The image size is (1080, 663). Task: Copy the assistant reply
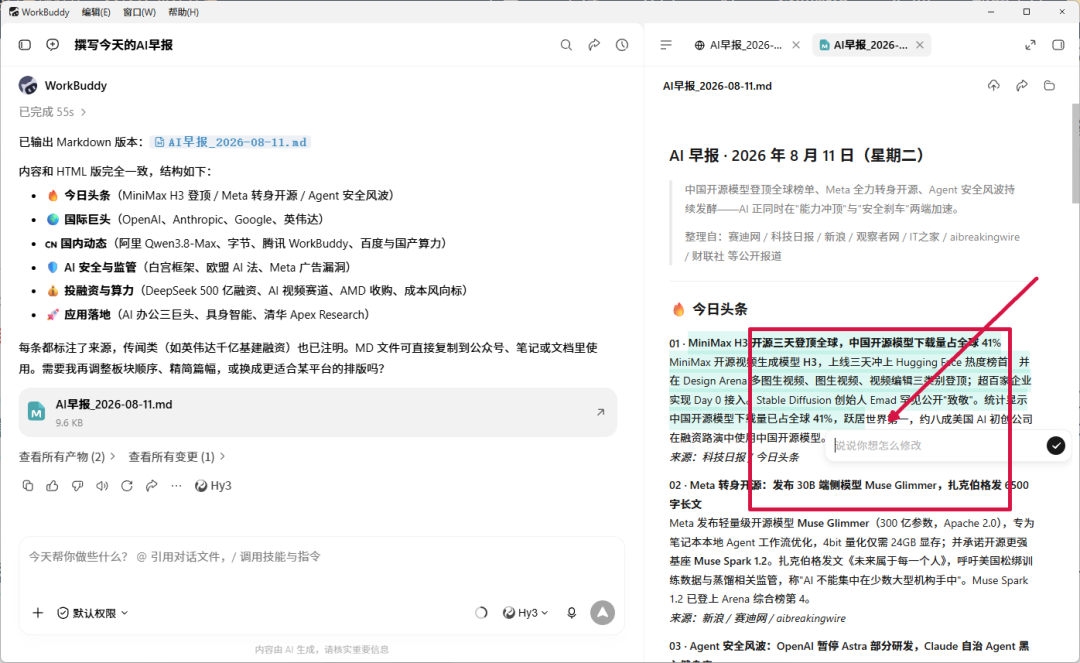pyautogui.click(x=28, y=485)
